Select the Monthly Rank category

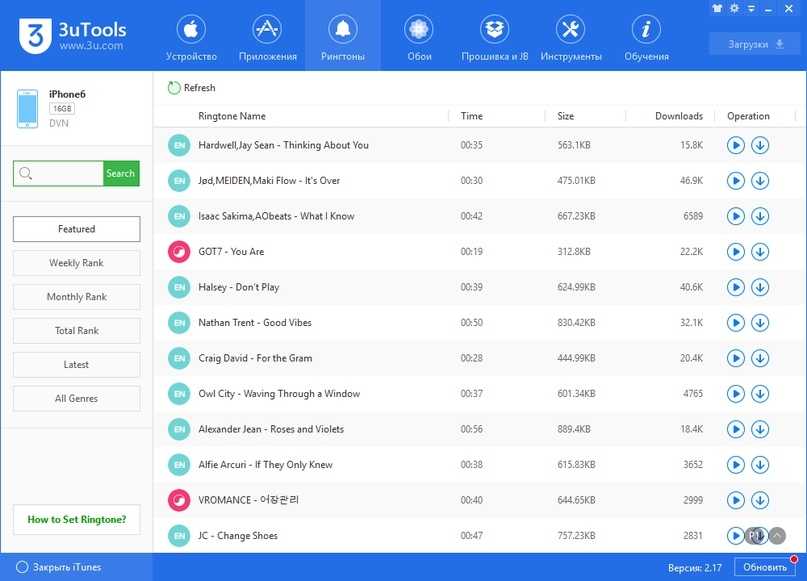(76, 297)
